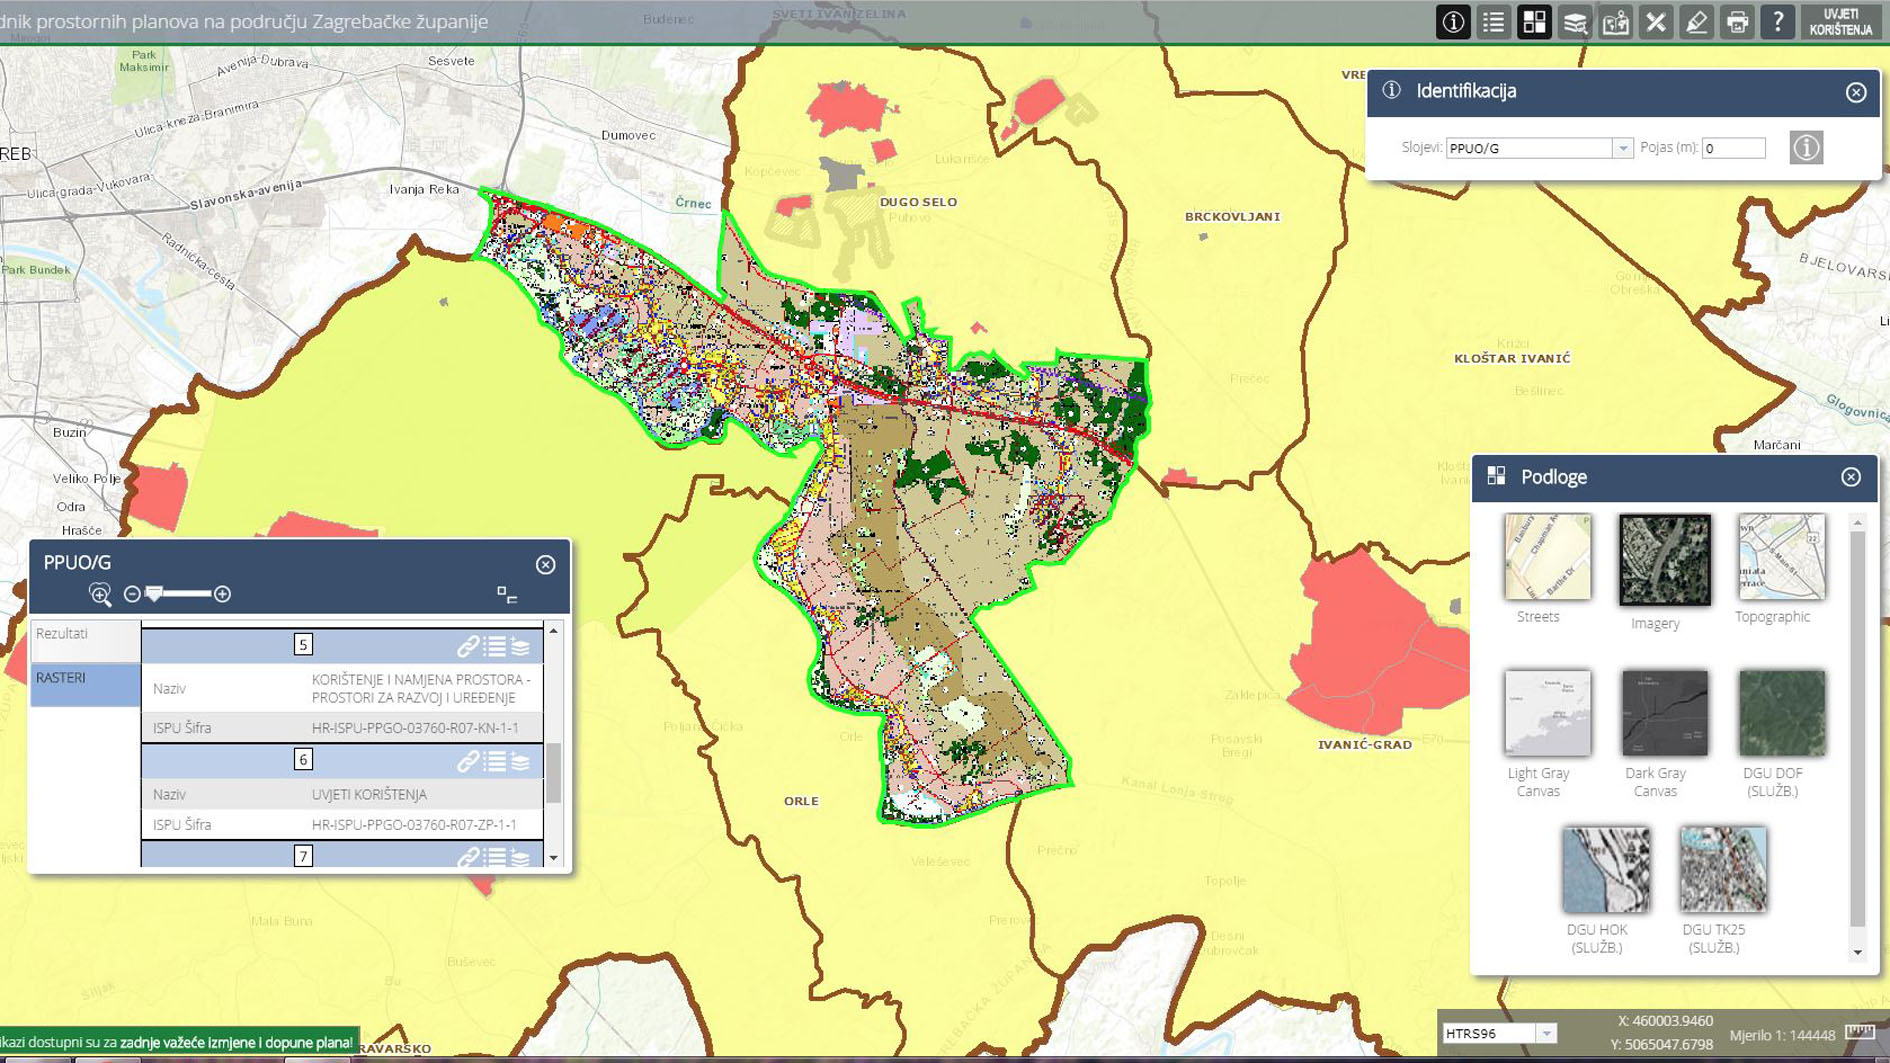This screenshot has height=1063, width=1890.
Task: Add layer using the stack icon for result 5
Action: point(521,646)
